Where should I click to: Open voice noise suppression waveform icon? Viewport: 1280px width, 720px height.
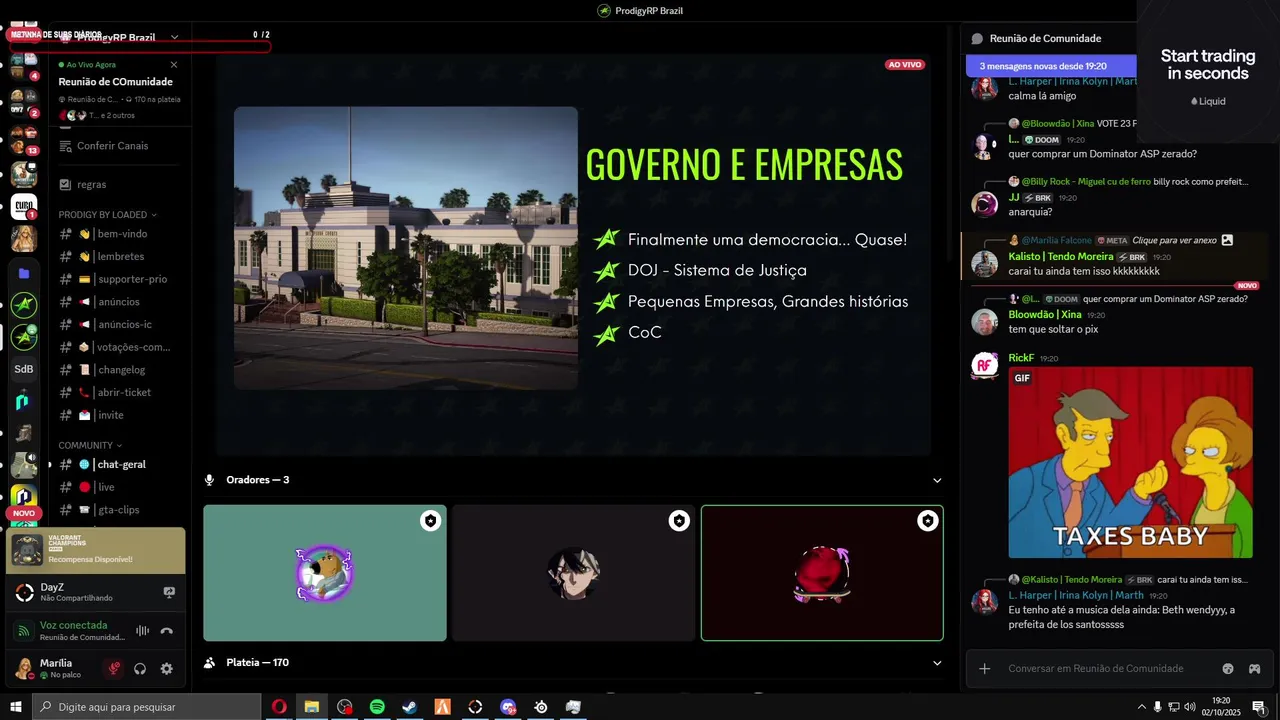(142, 631)
